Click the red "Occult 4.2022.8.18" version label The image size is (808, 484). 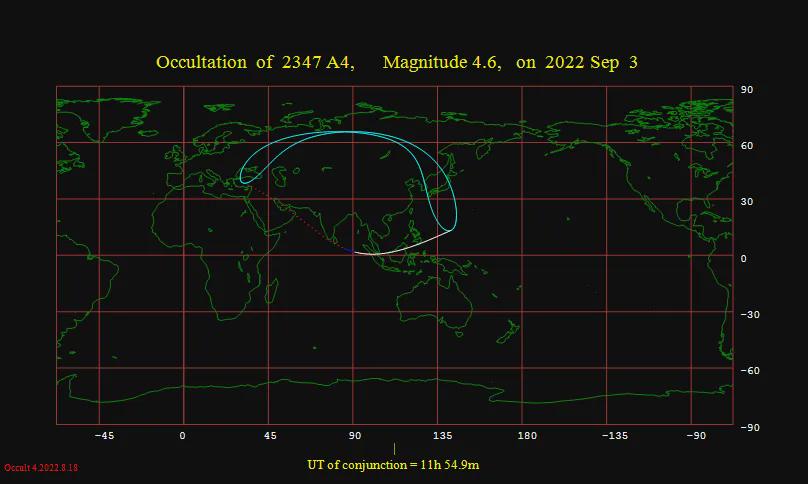(x=41, y=468)
